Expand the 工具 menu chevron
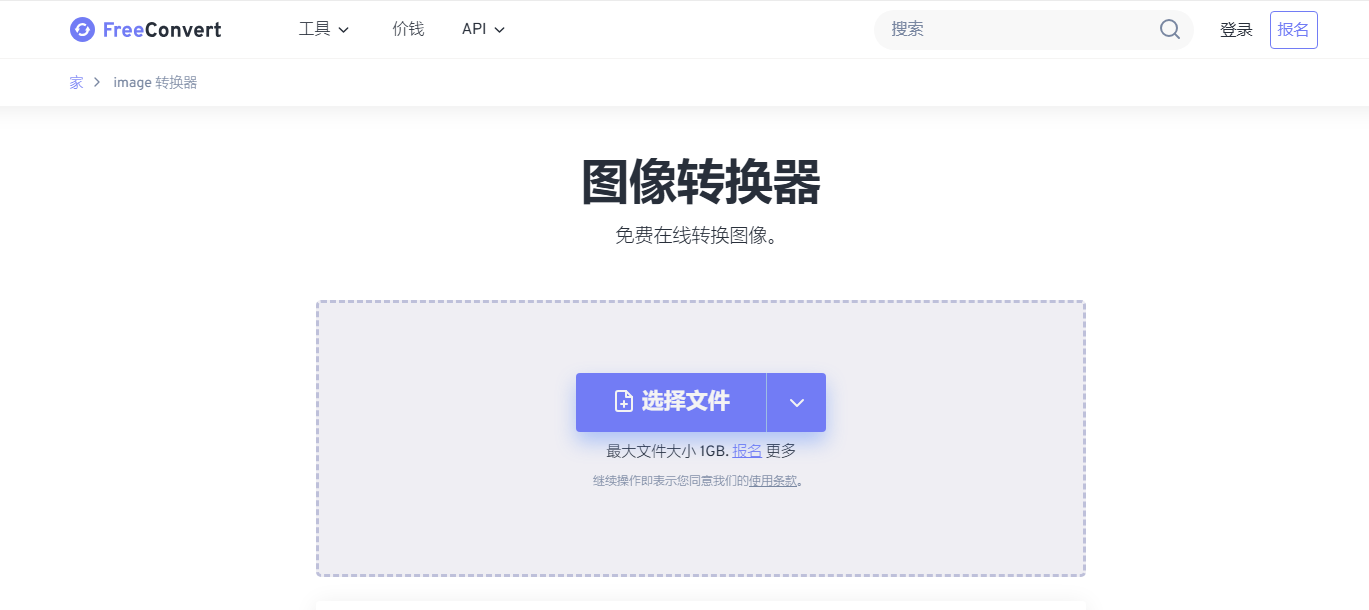1369x610 pixels. [x=343, y=30]
